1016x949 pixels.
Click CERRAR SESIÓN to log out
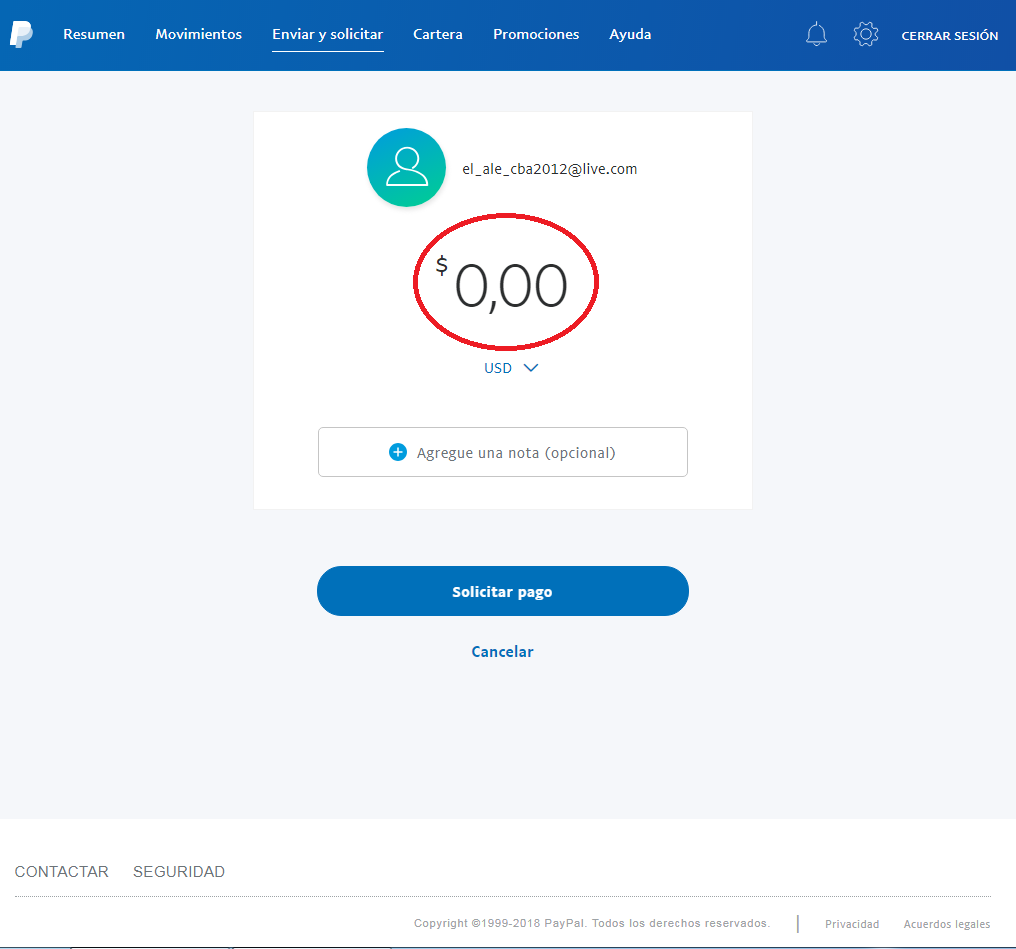click(949, 36)
